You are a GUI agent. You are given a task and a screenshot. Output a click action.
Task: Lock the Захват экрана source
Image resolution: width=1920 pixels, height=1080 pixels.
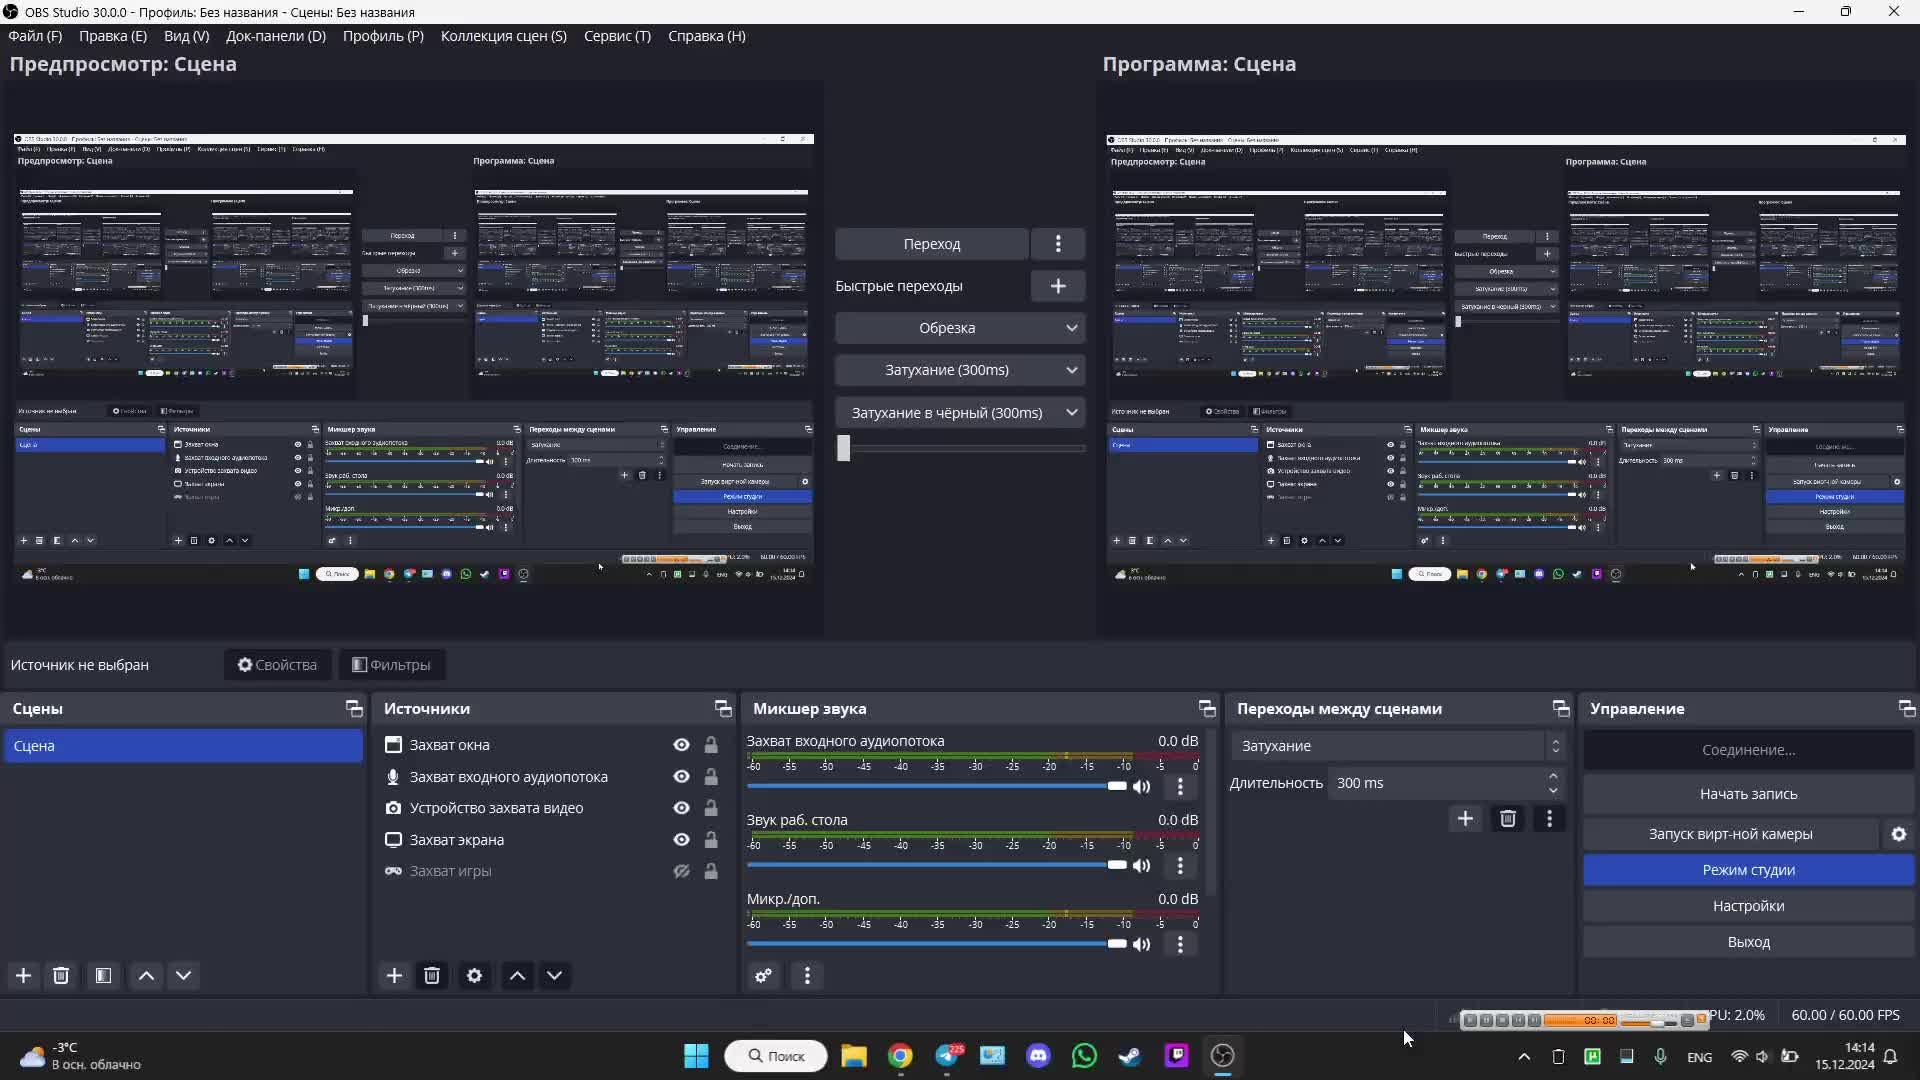coord(711,840)
